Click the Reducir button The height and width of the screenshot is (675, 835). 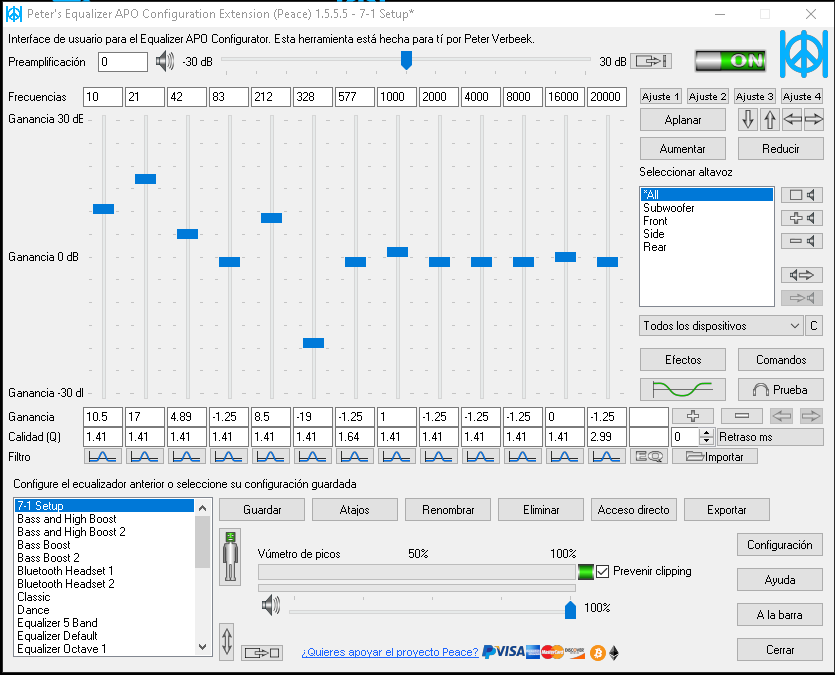coord(781,149)
